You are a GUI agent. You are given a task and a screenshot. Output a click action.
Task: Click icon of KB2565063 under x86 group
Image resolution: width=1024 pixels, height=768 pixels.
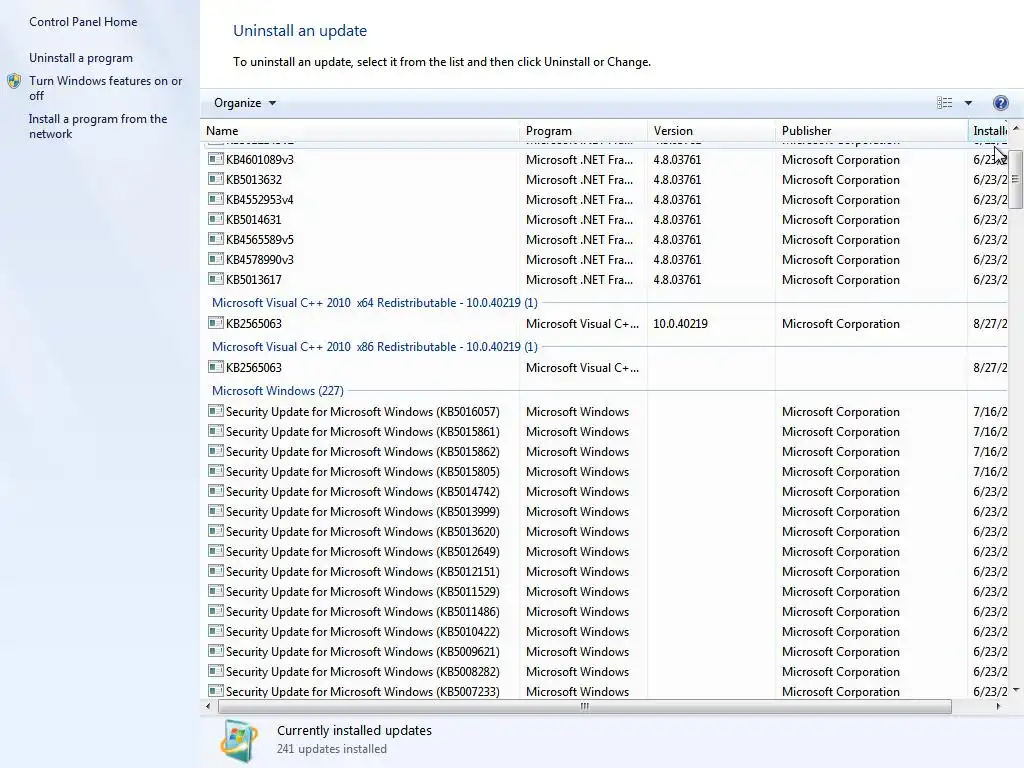pyautogui.click(x=216, y=366)
